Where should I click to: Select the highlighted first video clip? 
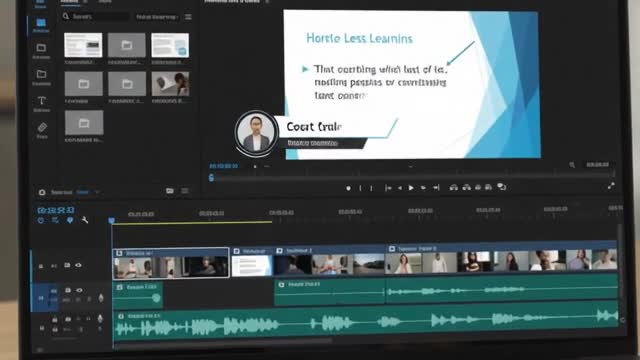[x=171, y=263]
